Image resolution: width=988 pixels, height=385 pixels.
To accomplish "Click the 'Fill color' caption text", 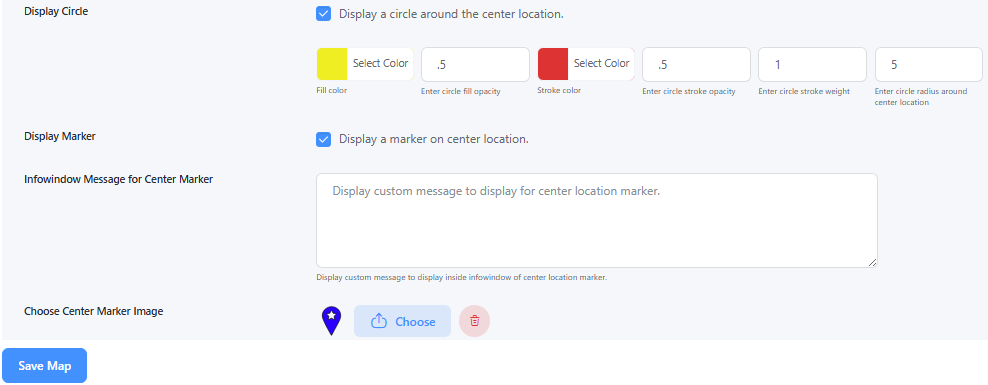I will (331, 90).
